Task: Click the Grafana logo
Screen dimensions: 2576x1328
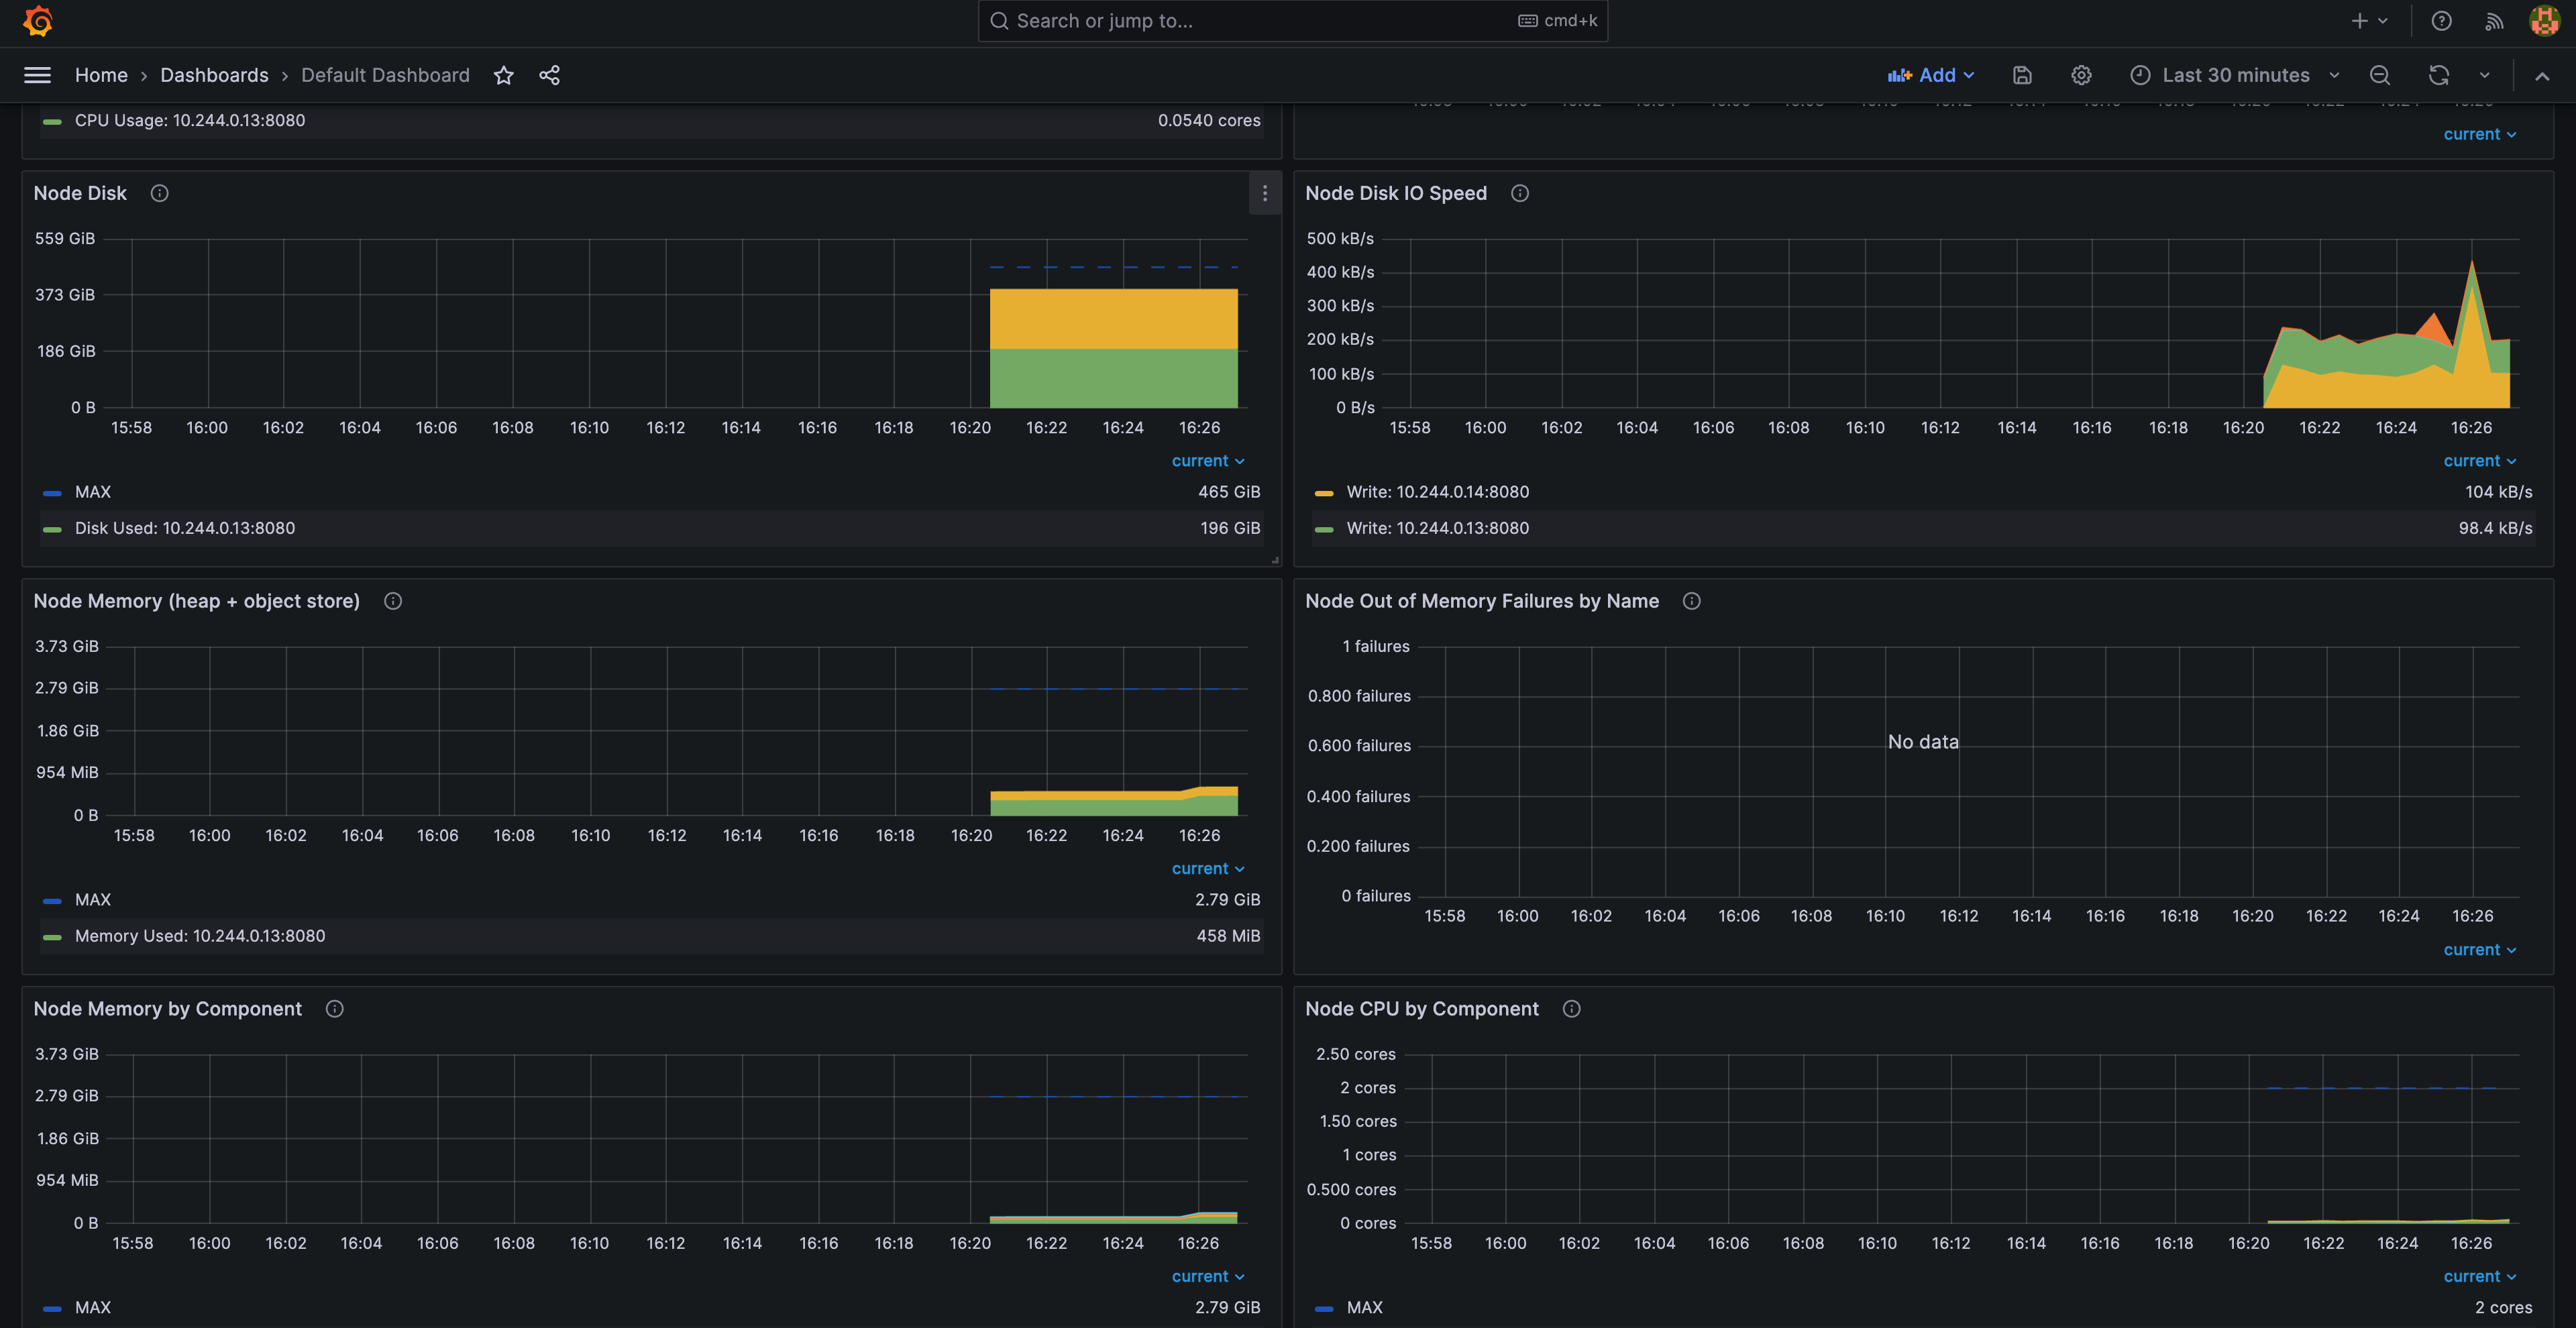Action: pos(38,20)
